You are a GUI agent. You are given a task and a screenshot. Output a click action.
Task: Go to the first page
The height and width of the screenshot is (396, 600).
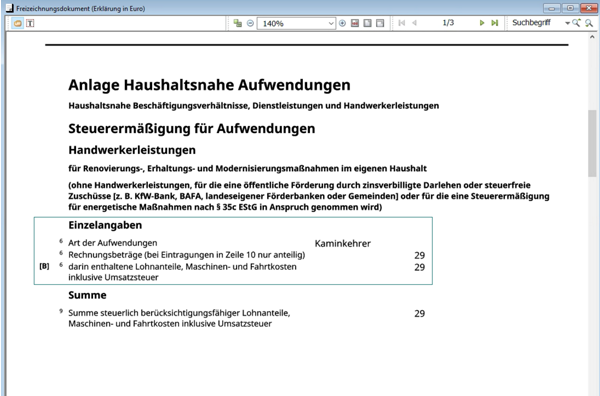click(402, 23)
